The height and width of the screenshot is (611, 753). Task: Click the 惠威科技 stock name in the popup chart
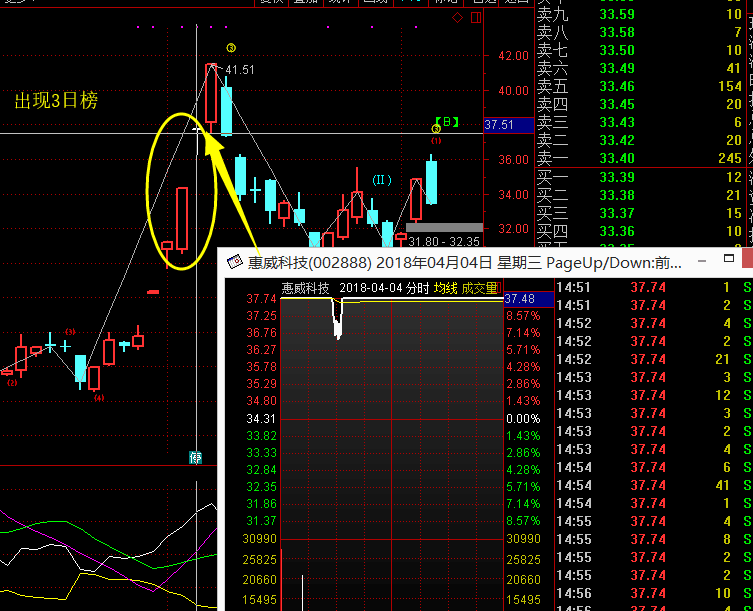click(x=305, y=288)
